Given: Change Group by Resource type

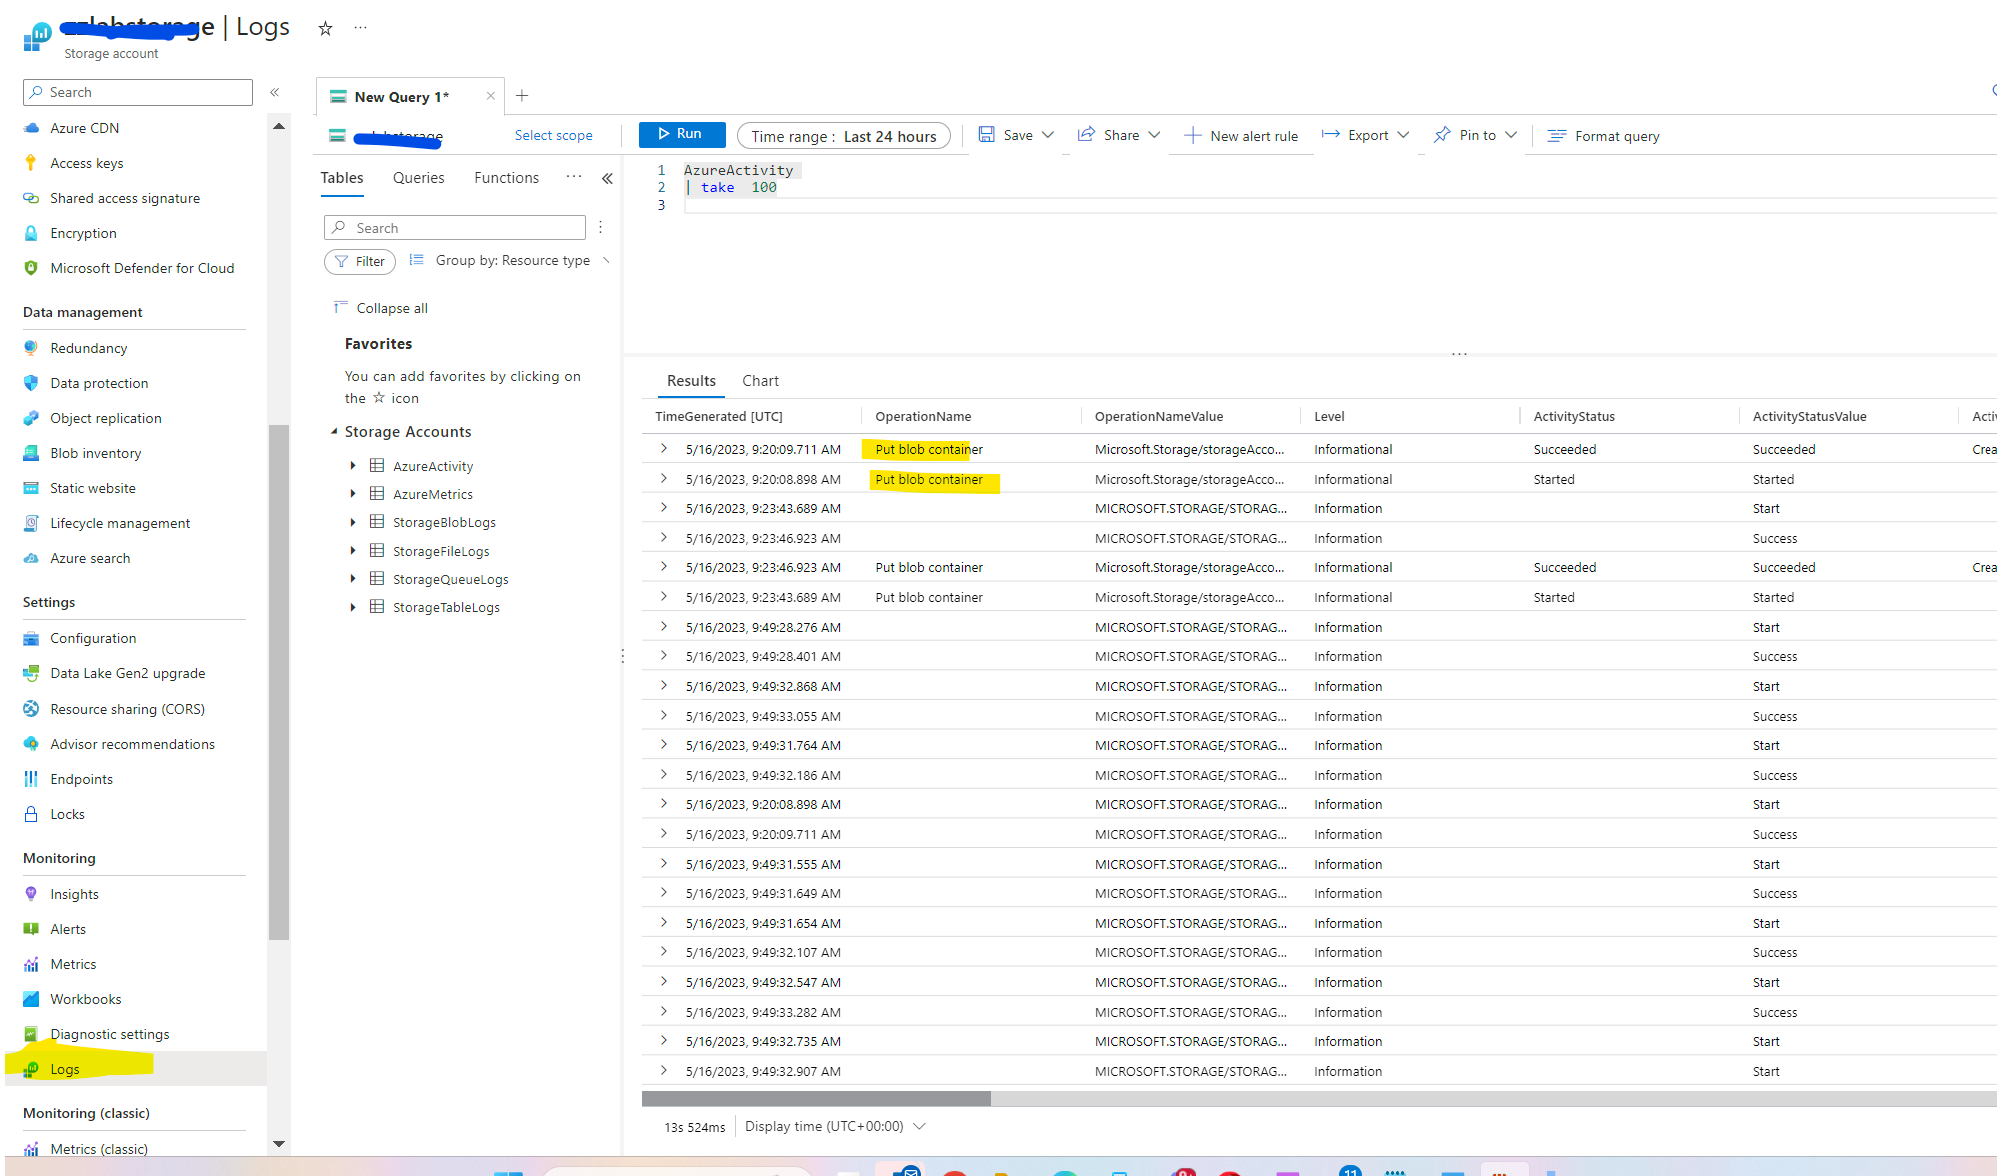Looking at the screenshot, I should (x=510, y=261).
